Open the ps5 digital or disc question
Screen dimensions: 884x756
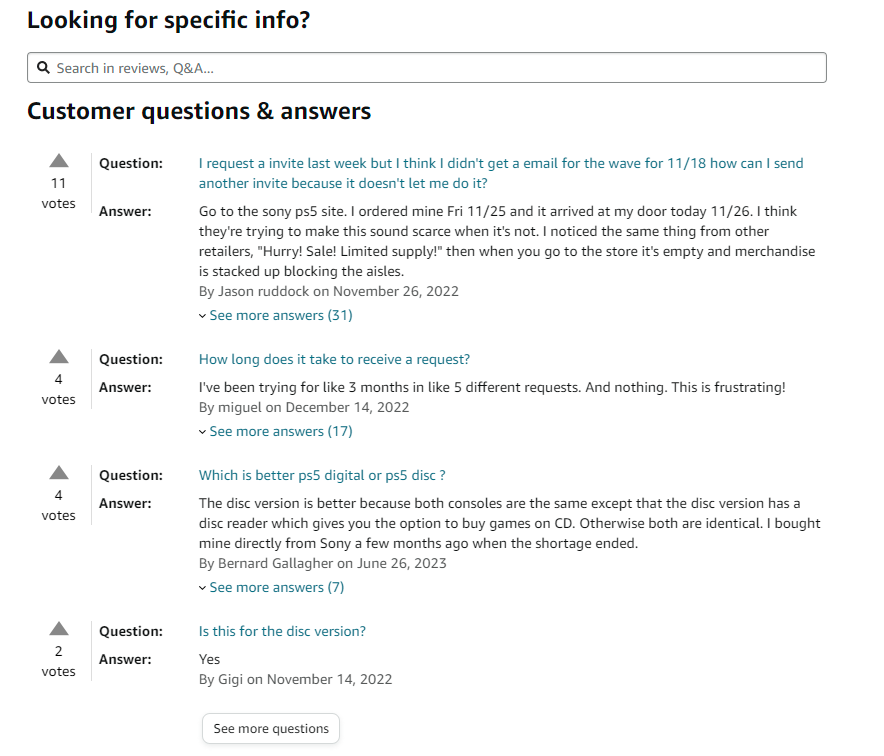pyautogui.click(x=321, y=475)
